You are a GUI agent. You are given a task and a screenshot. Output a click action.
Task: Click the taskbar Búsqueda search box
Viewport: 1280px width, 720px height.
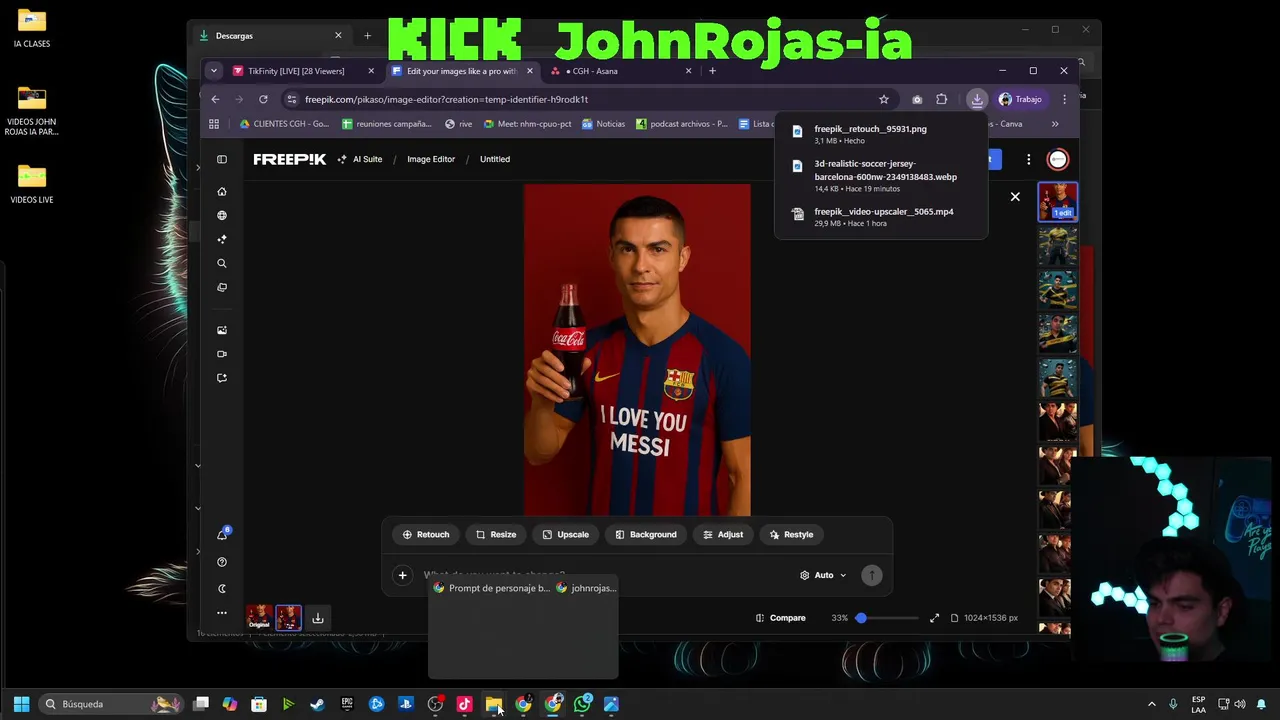[111, 704]
